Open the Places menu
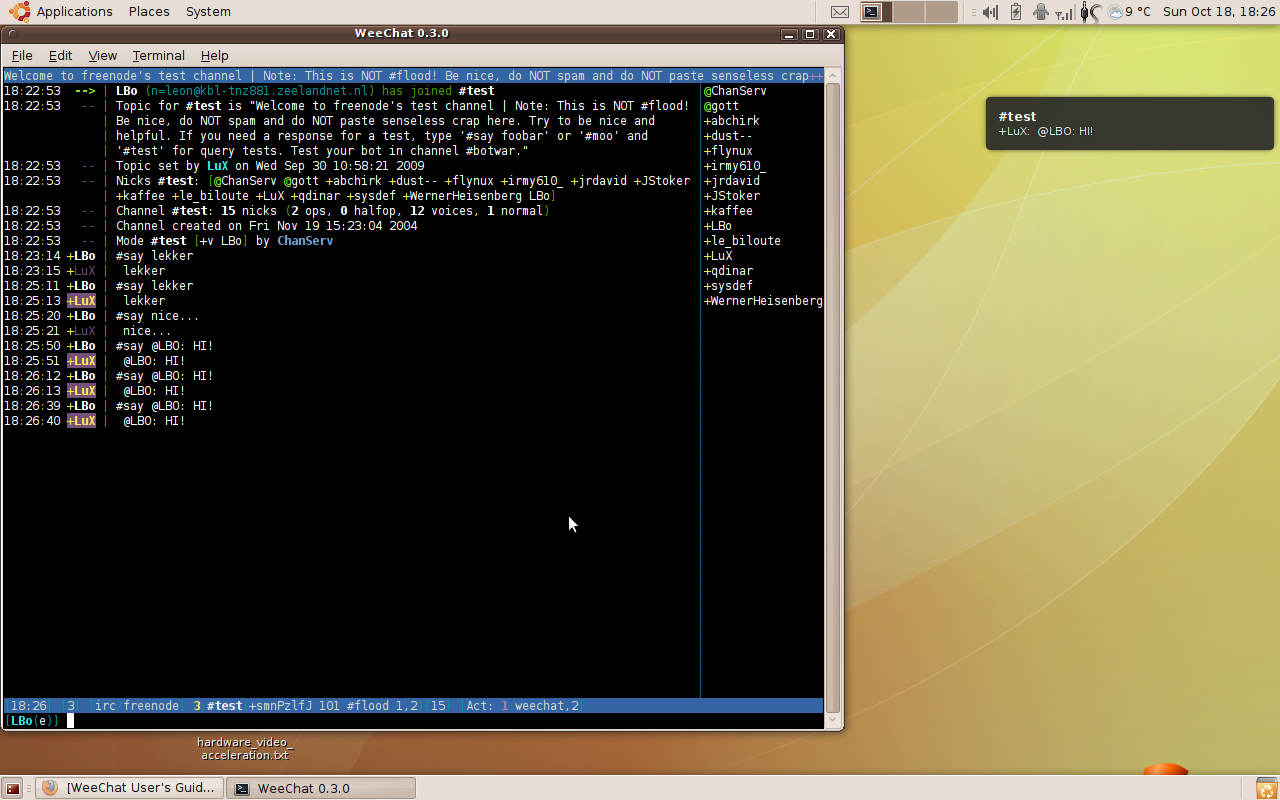 149,12
